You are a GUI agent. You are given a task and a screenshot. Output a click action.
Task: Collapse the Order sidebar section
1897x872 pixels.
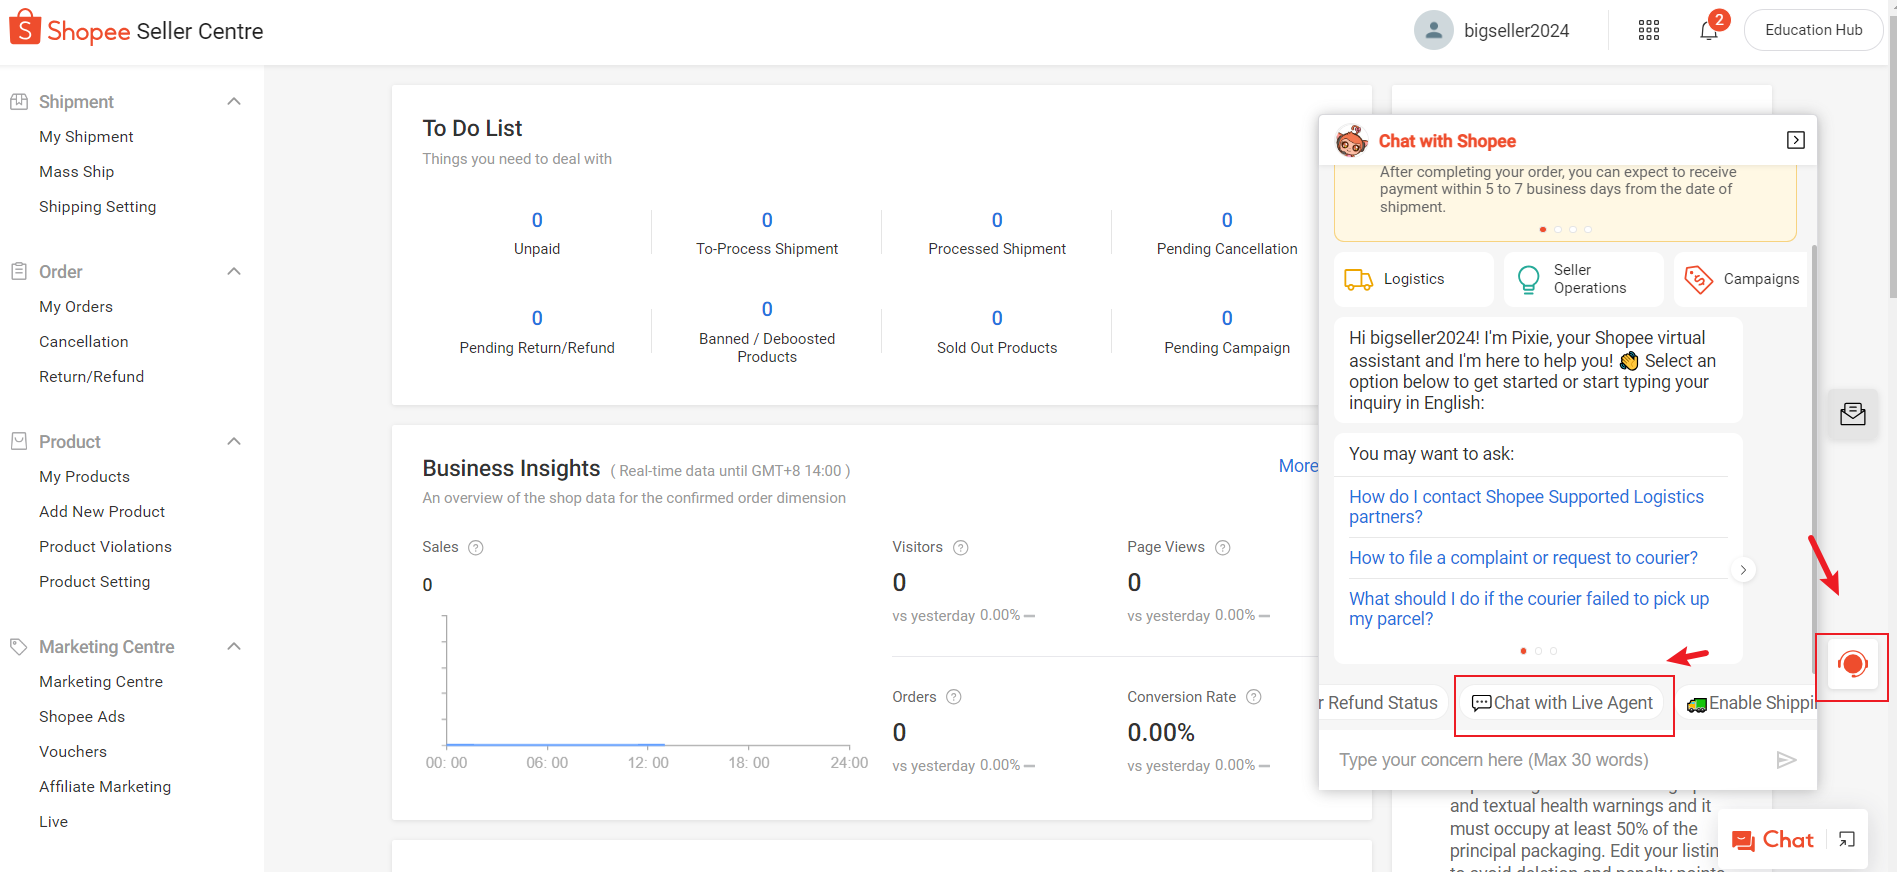(234, 272)
